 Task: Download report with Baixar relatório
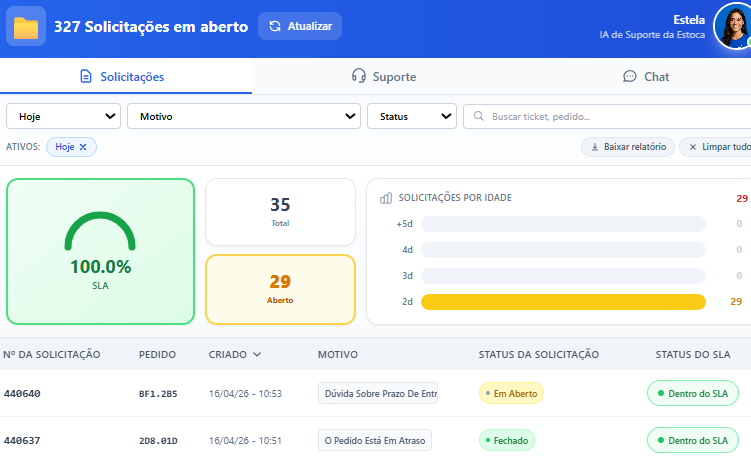pyautogui.click(x=628, y=147)
